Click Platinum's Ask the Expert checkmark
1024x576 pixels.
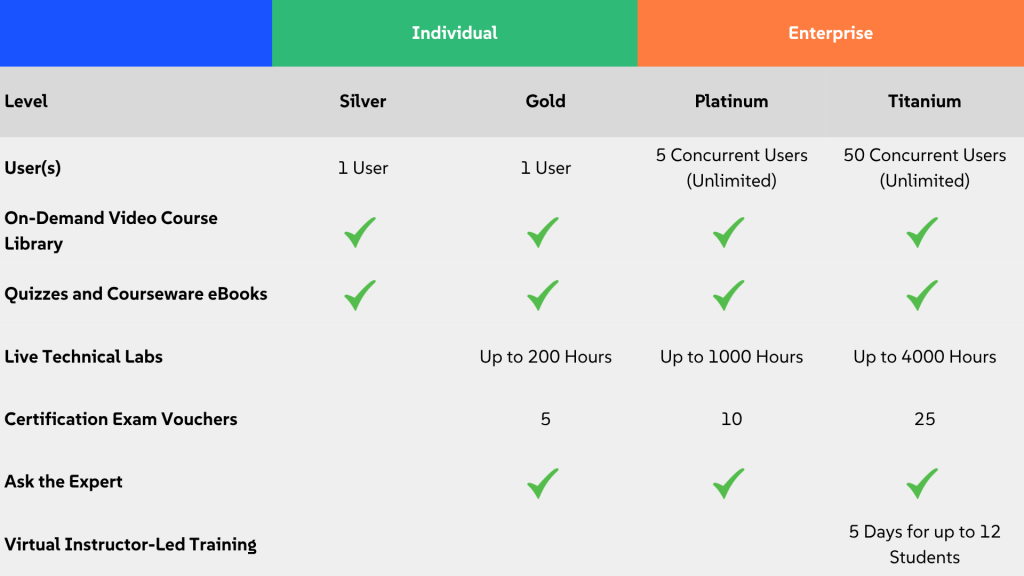pos(729,483)
